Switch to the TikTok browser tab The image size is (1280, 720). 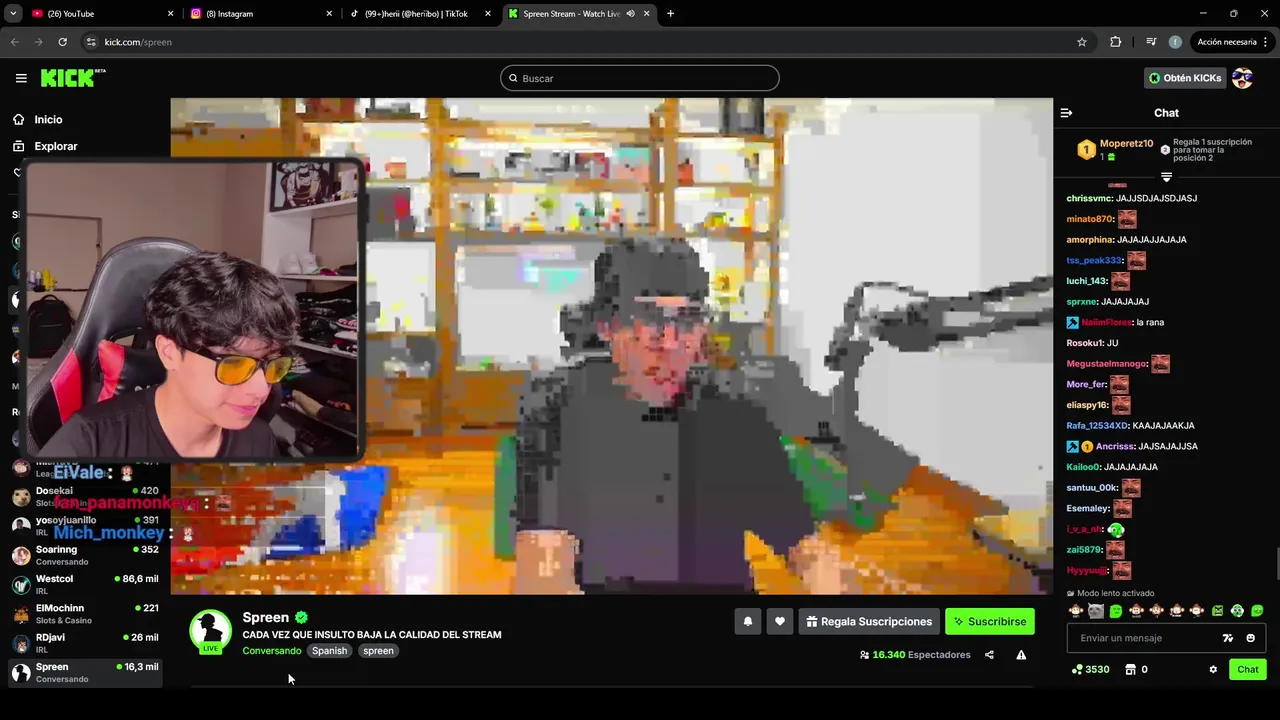click(x=419, y=14)
